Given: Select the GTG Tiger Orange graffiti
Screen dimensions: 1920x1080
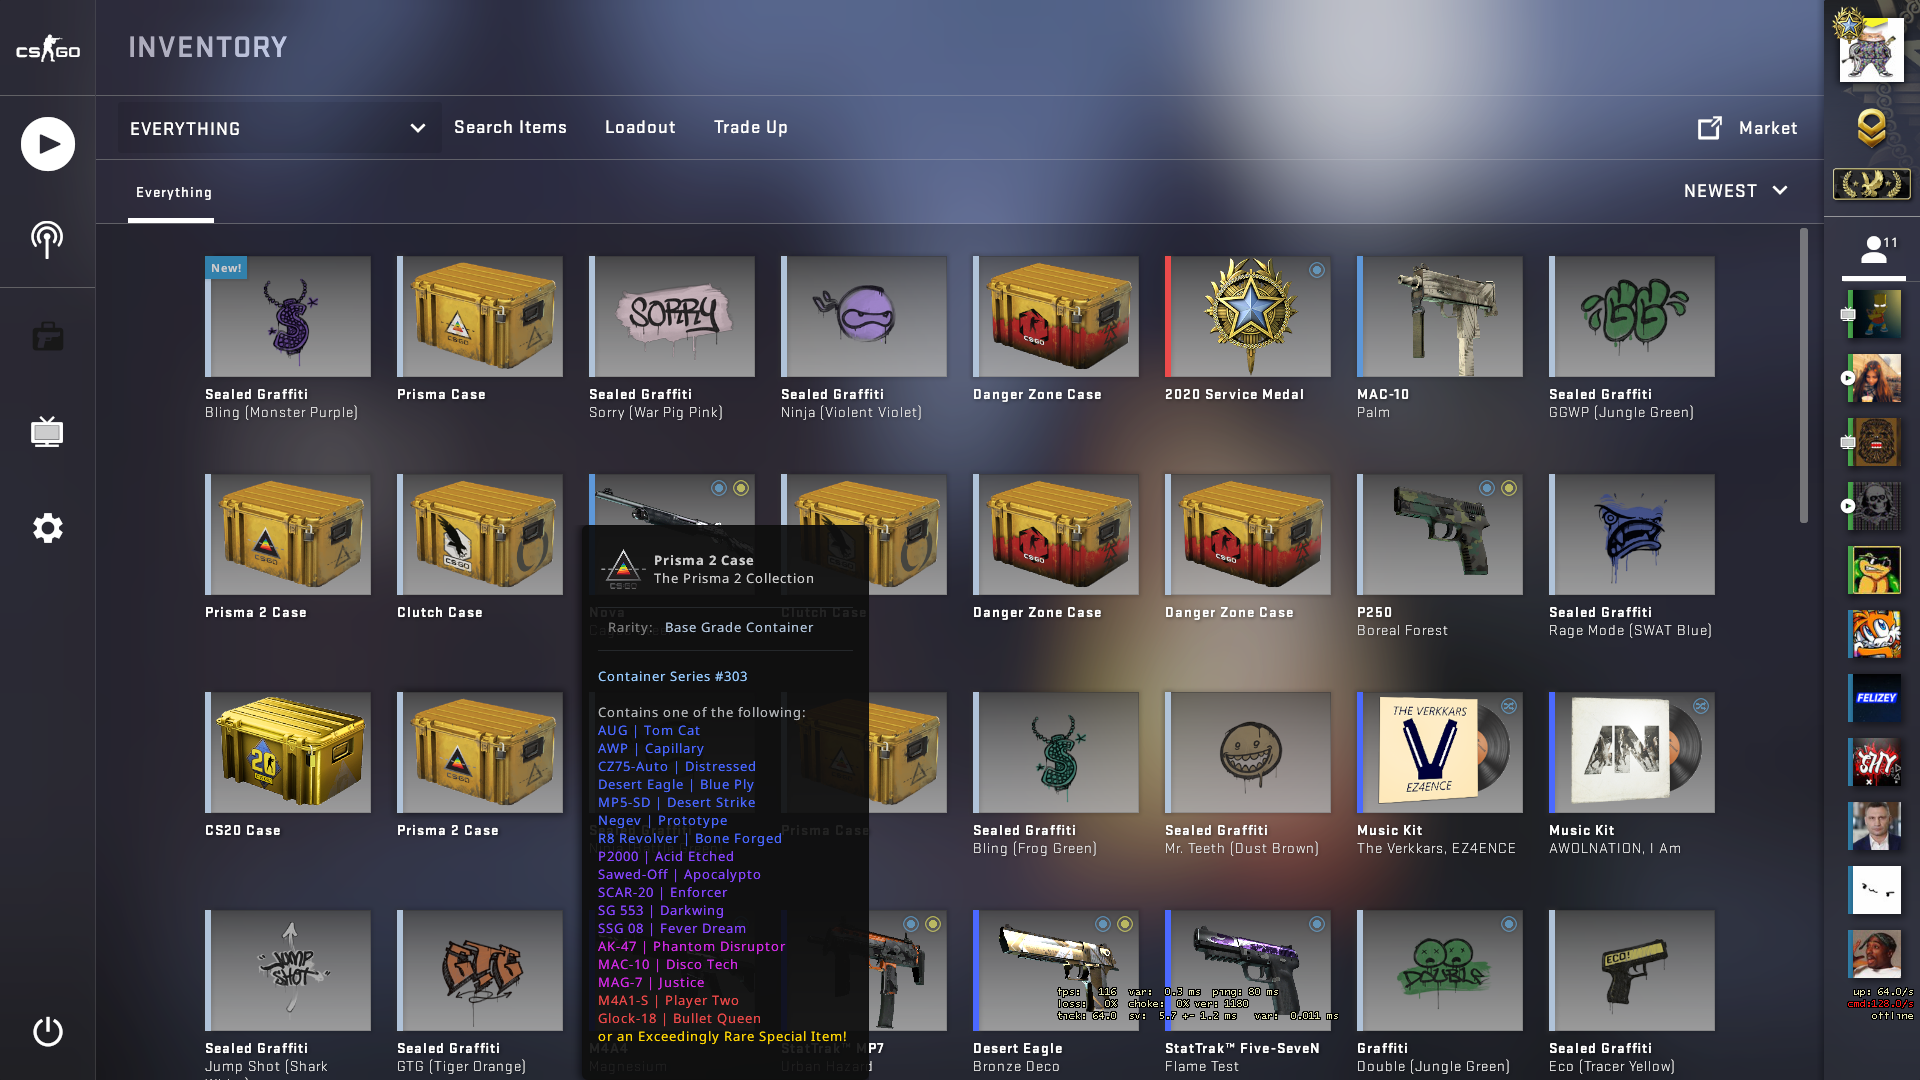Looking at the screenshot, I should 480,970.
